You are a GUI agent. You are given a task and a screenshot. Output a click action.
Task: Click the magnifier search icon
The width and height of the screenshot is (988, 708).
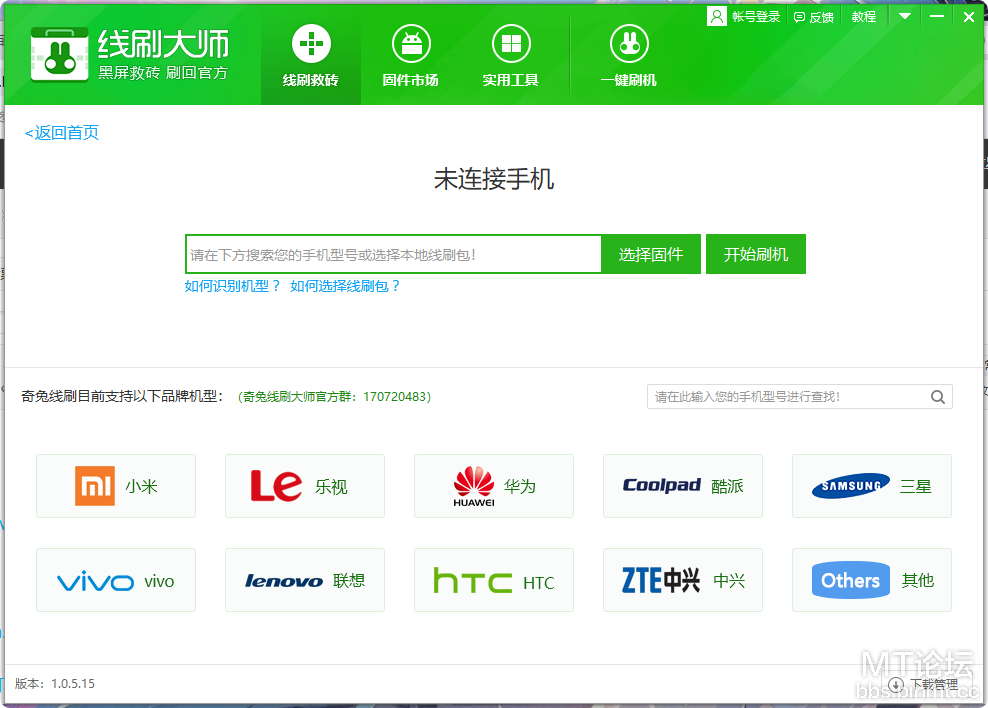click(x=938, y=397)
